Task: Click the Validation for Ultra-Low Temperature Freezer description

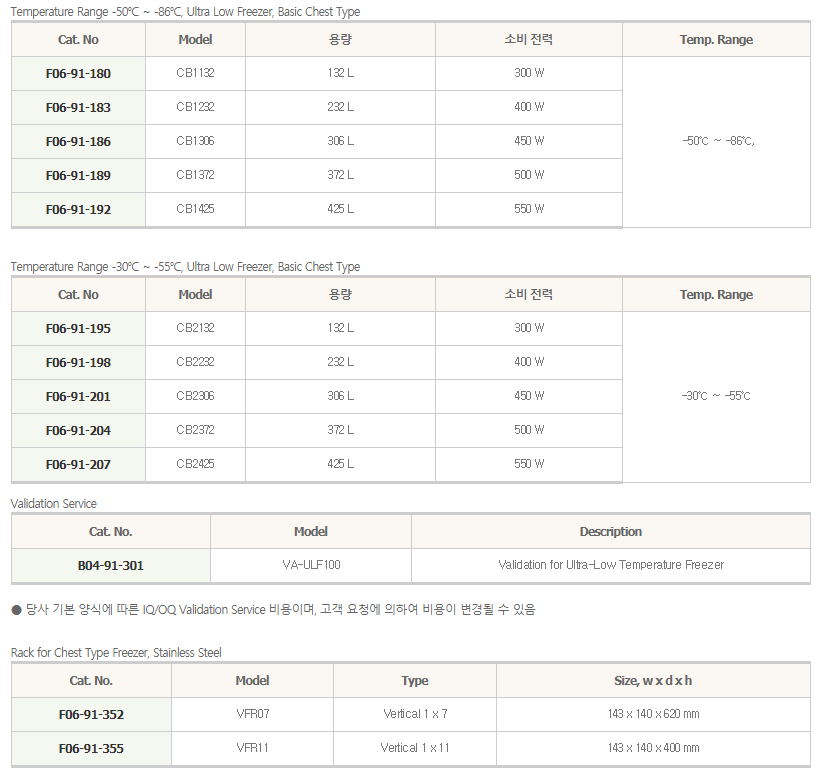Action: coord(610,565)
